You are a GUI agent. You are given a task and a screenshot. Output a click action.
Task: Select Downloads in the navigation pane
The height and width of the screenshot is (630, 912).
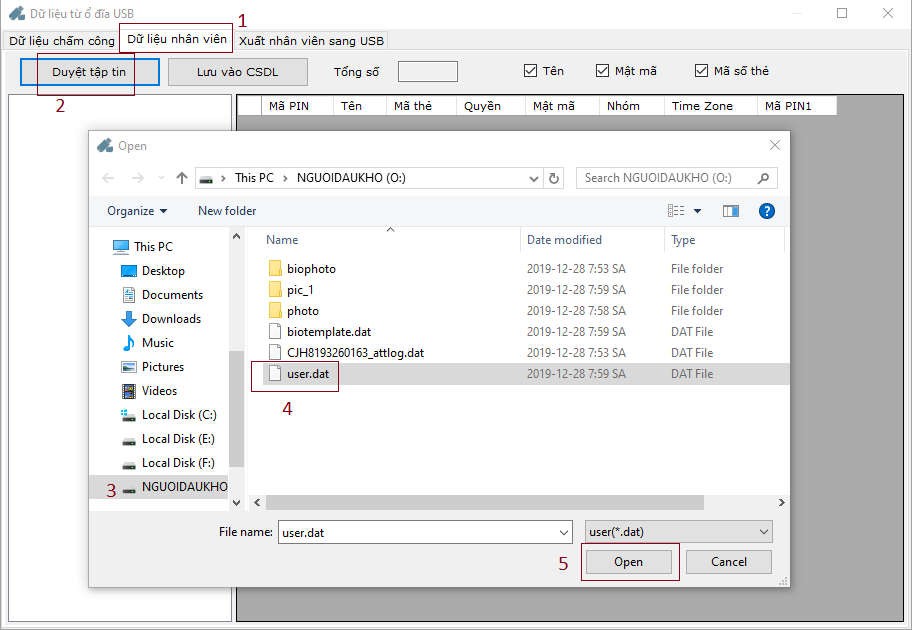171,319
